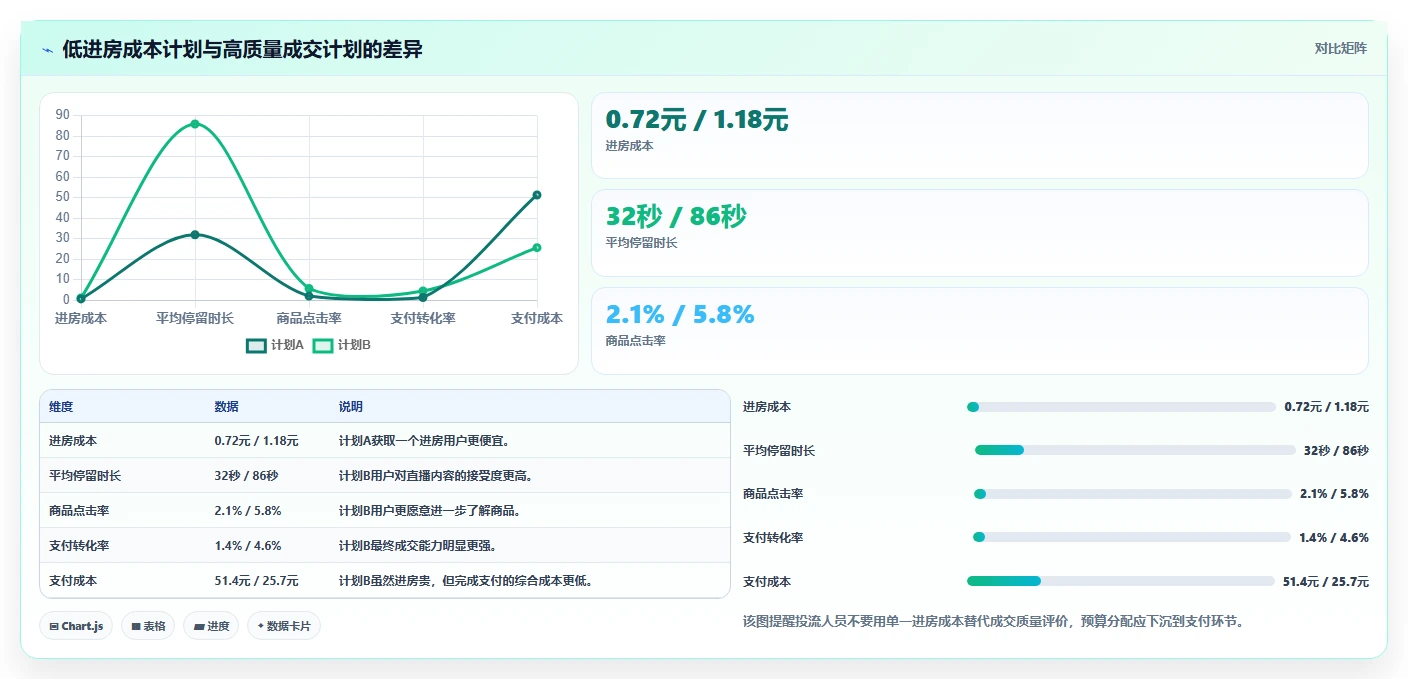Screen dimensions: 1408x679
Task: Click the chart x-axis label 商品点击率
Action: click(309, 318)
